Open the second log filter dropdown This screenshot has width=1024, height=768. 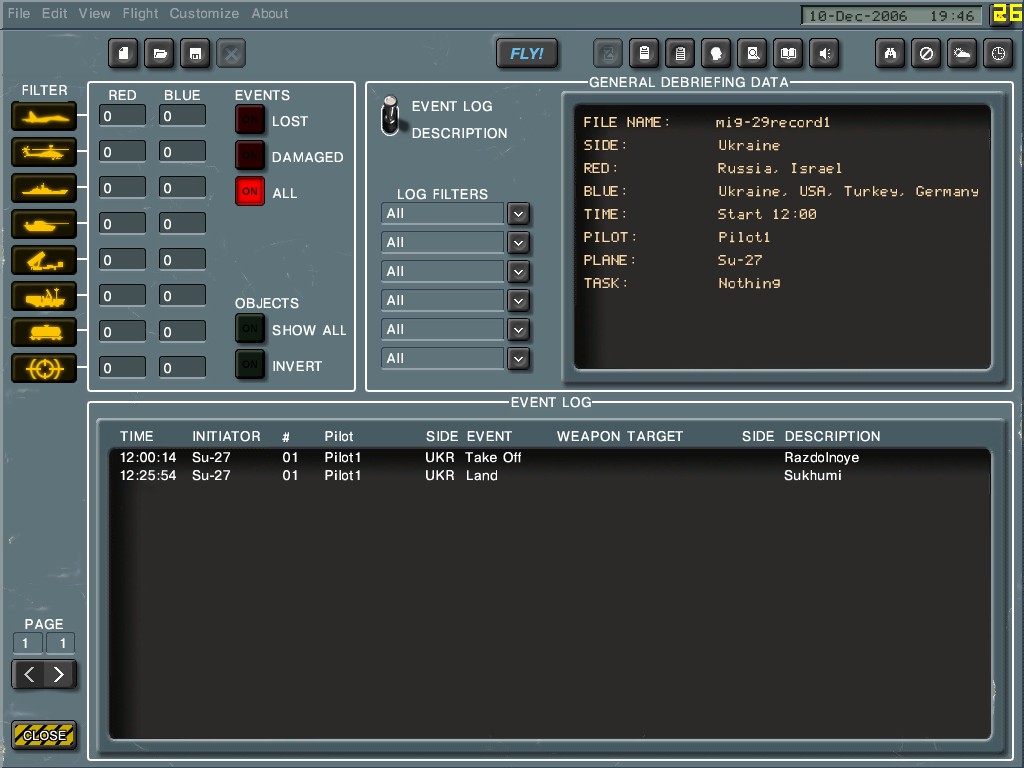pyautogui.click(x=519, y=243)
